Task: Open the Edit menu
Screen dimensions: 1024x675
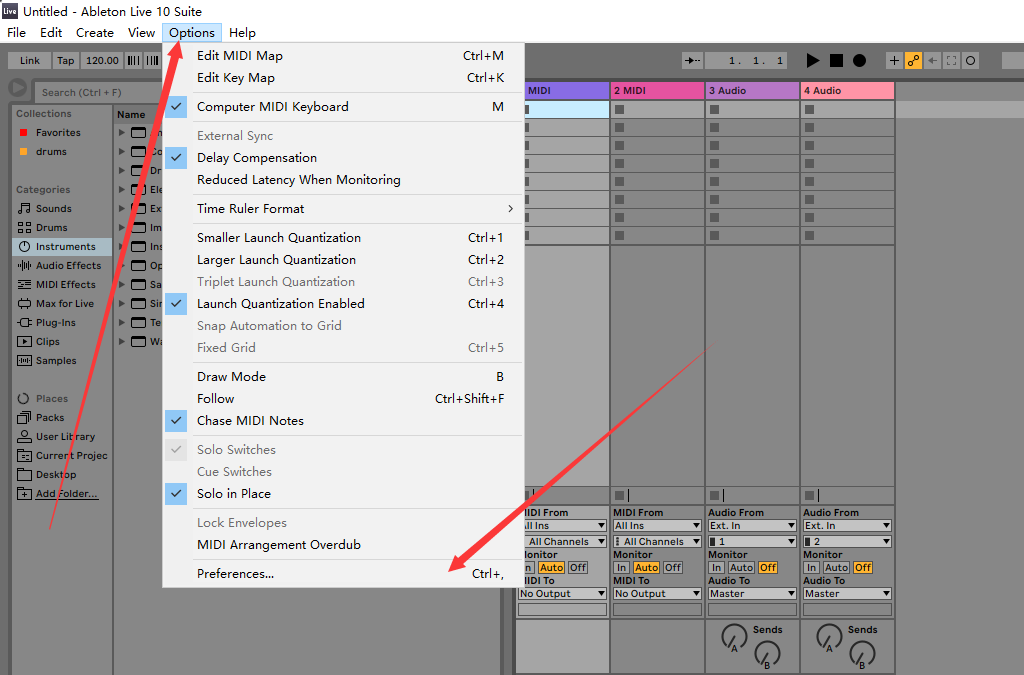Action: 51,33
